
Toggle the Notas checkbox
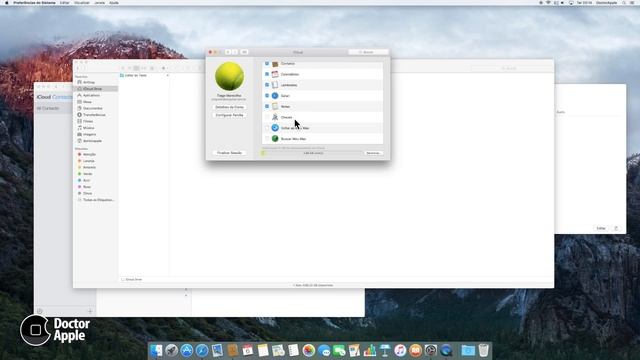267,107
